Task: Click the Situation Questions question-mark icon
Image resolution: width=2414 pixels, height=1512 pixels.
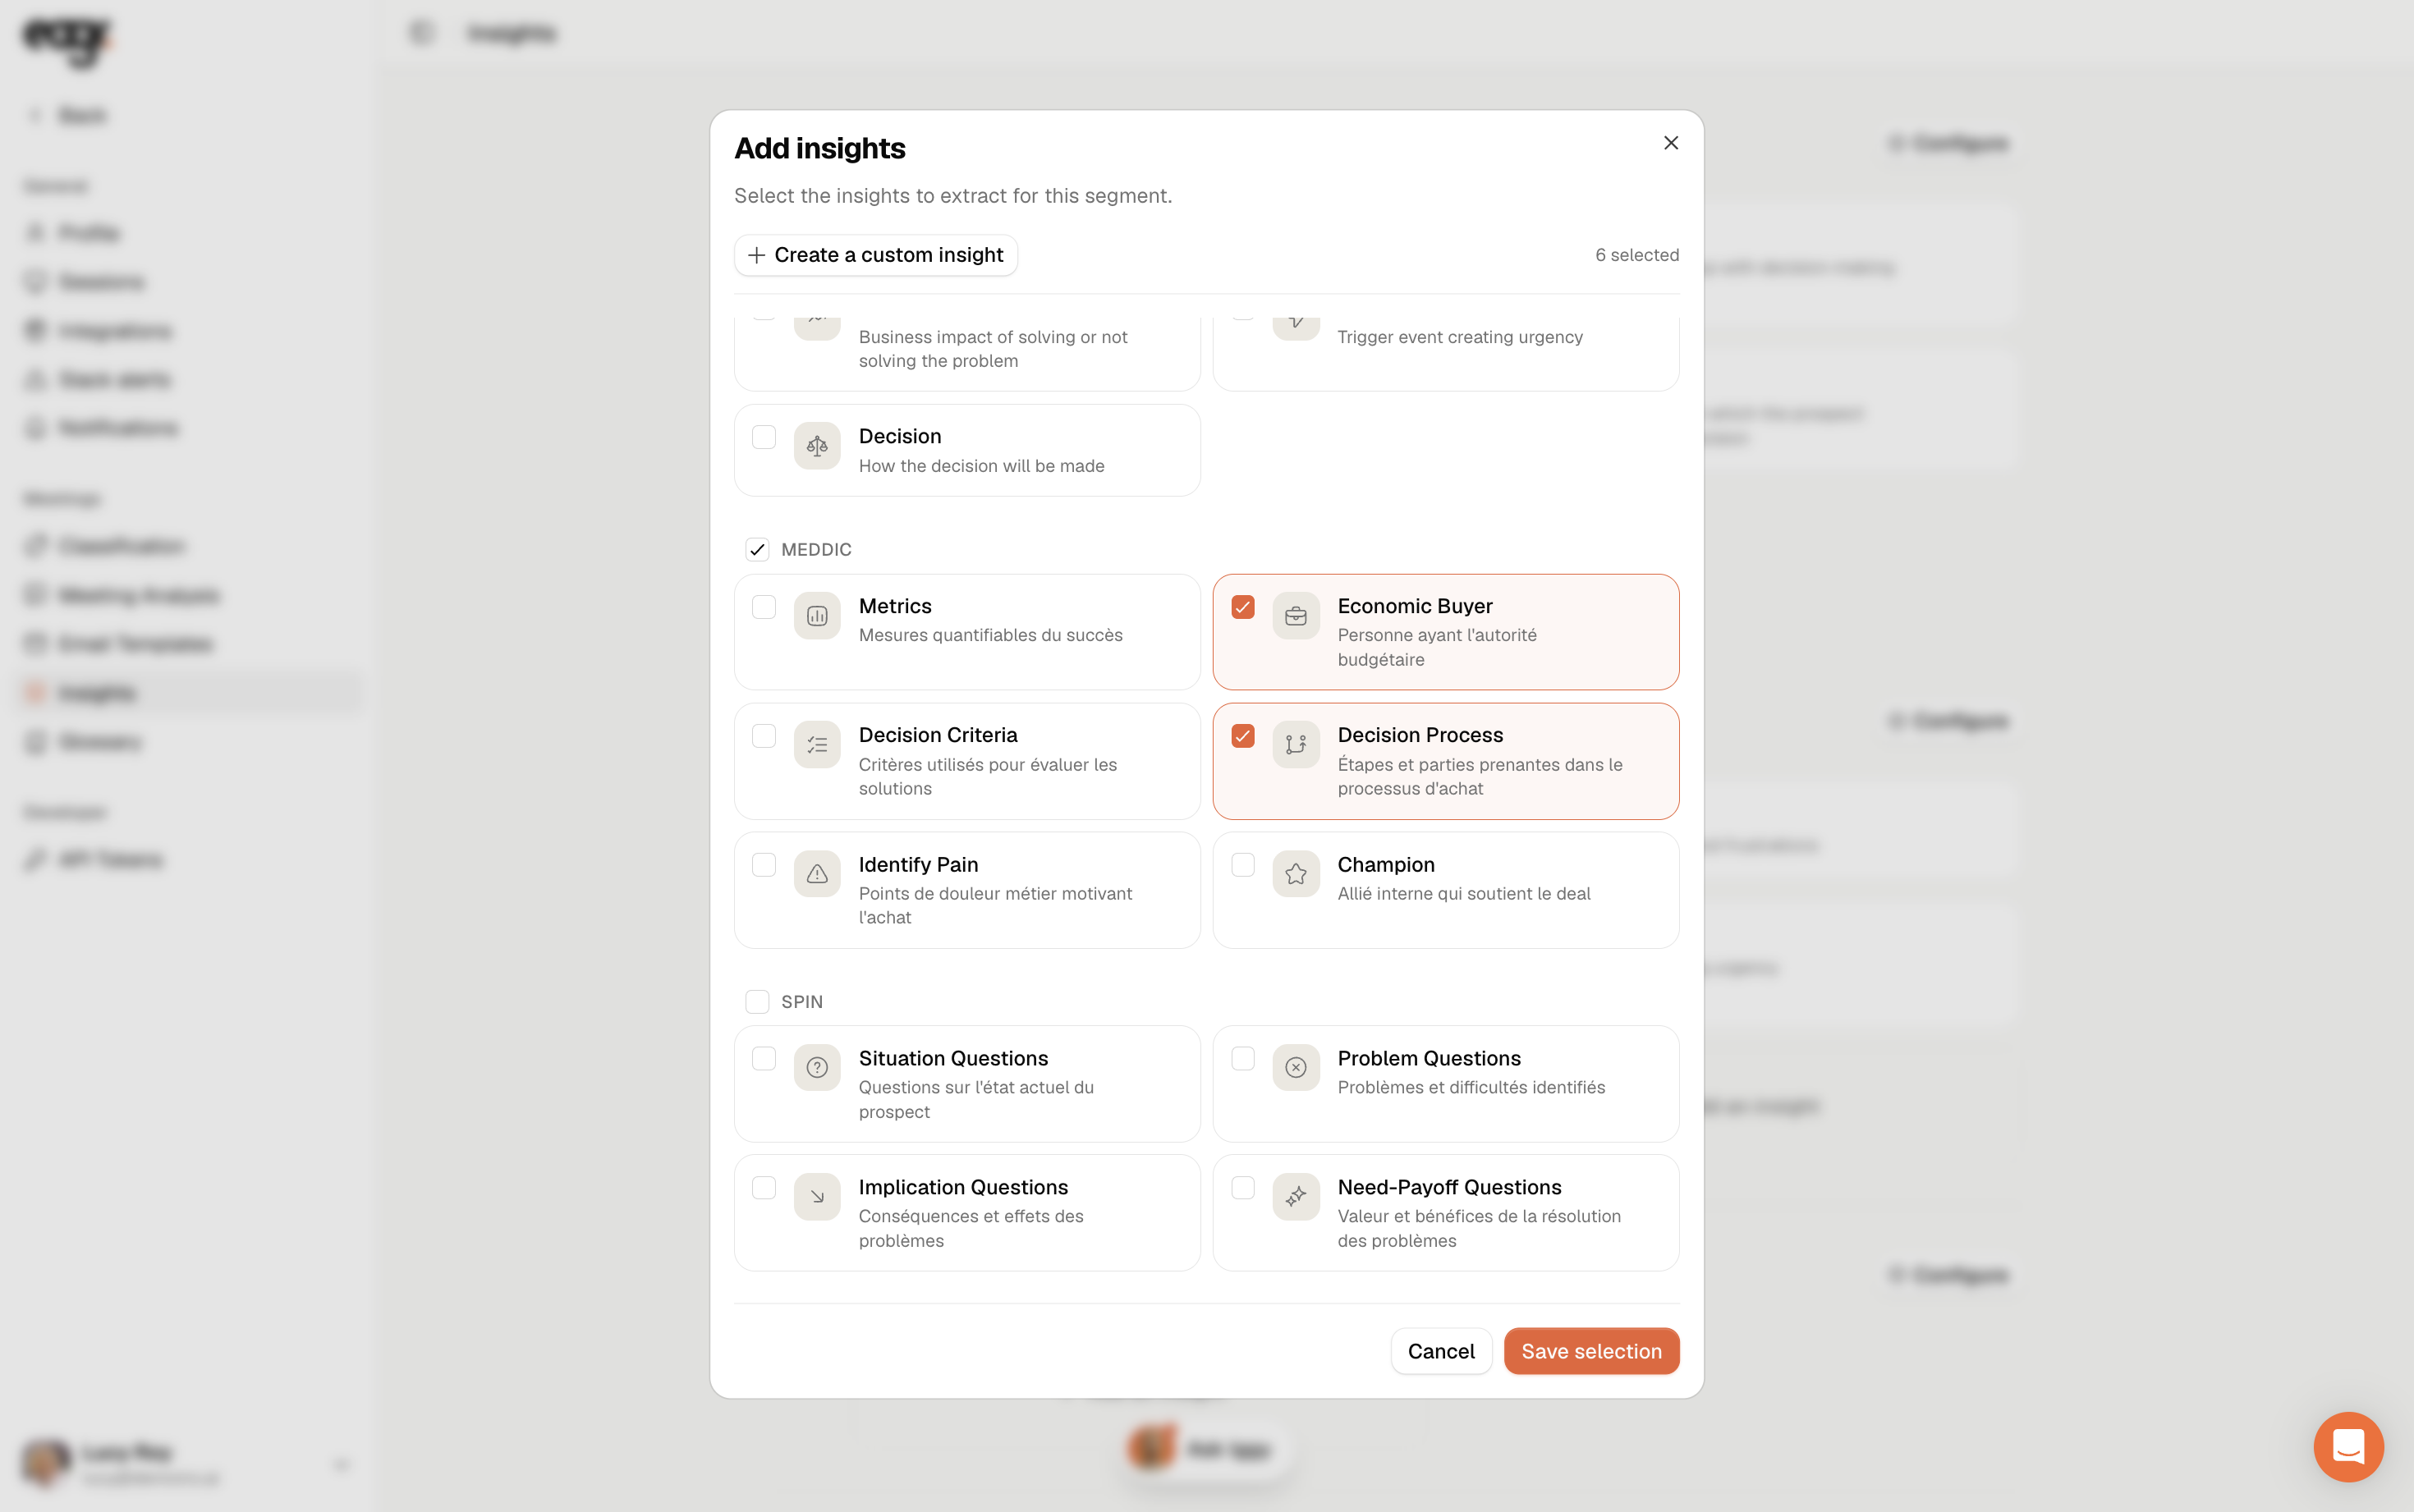Action: point(817,1068)
